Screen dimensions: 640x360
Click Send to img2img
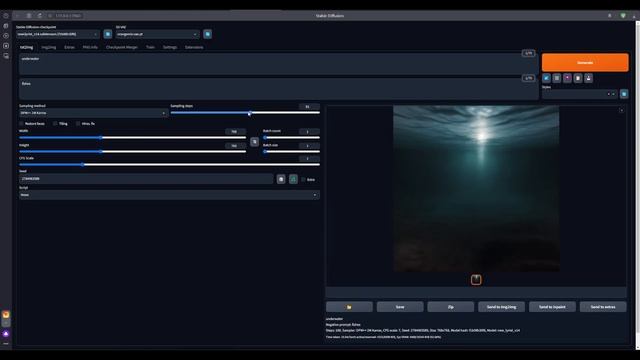pyautogui.click(x=501, y=307)
